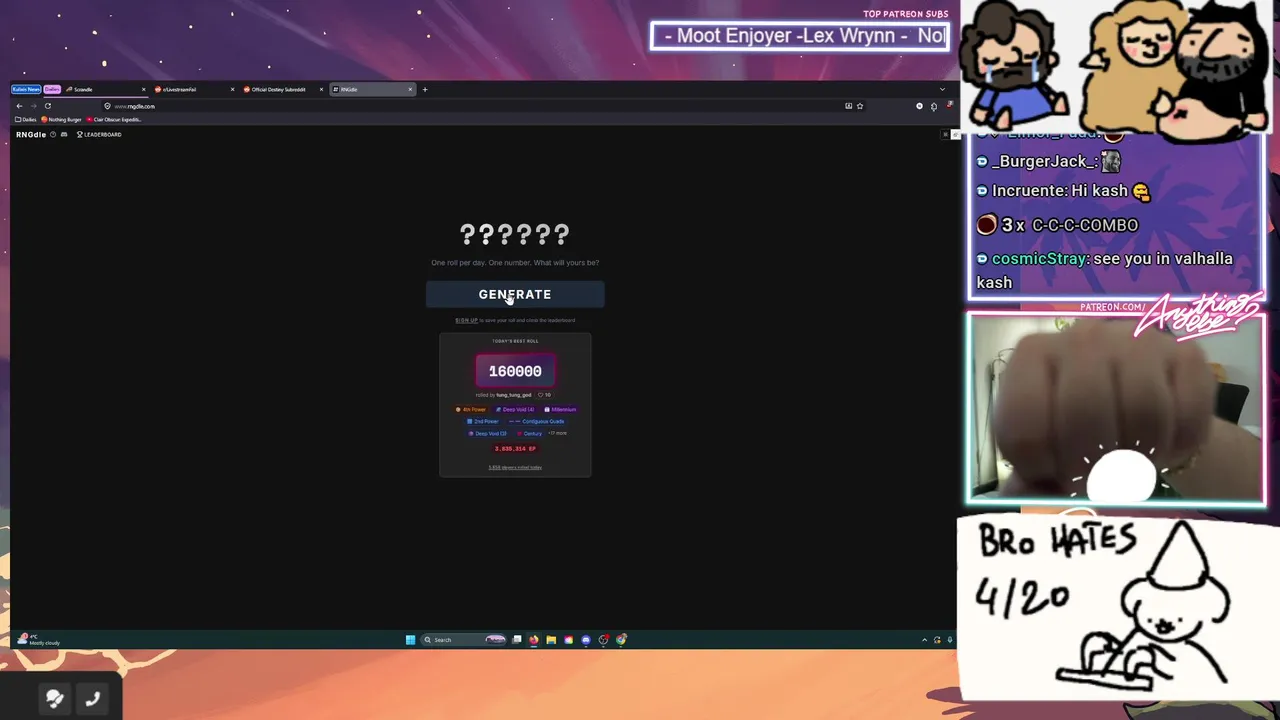Viewport: 1280px width, 720px height.
Task: Open the Kulinis News tab group
Action: coord(26,89)
